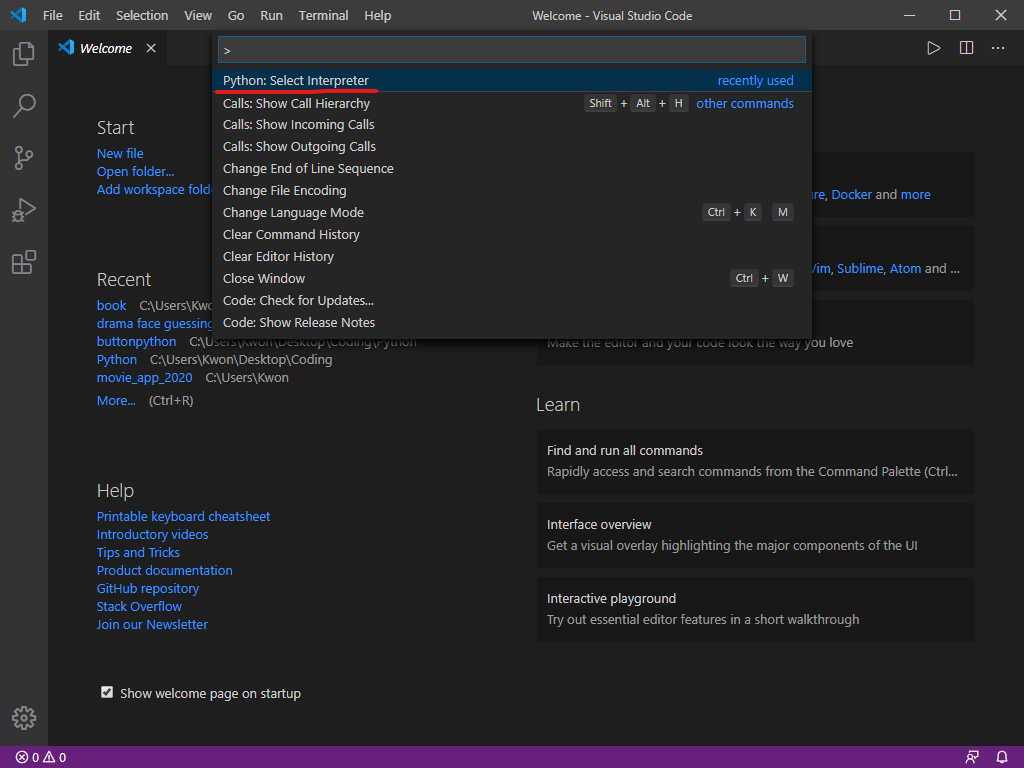Open the Terminal menu

click(x=323, y=15)
